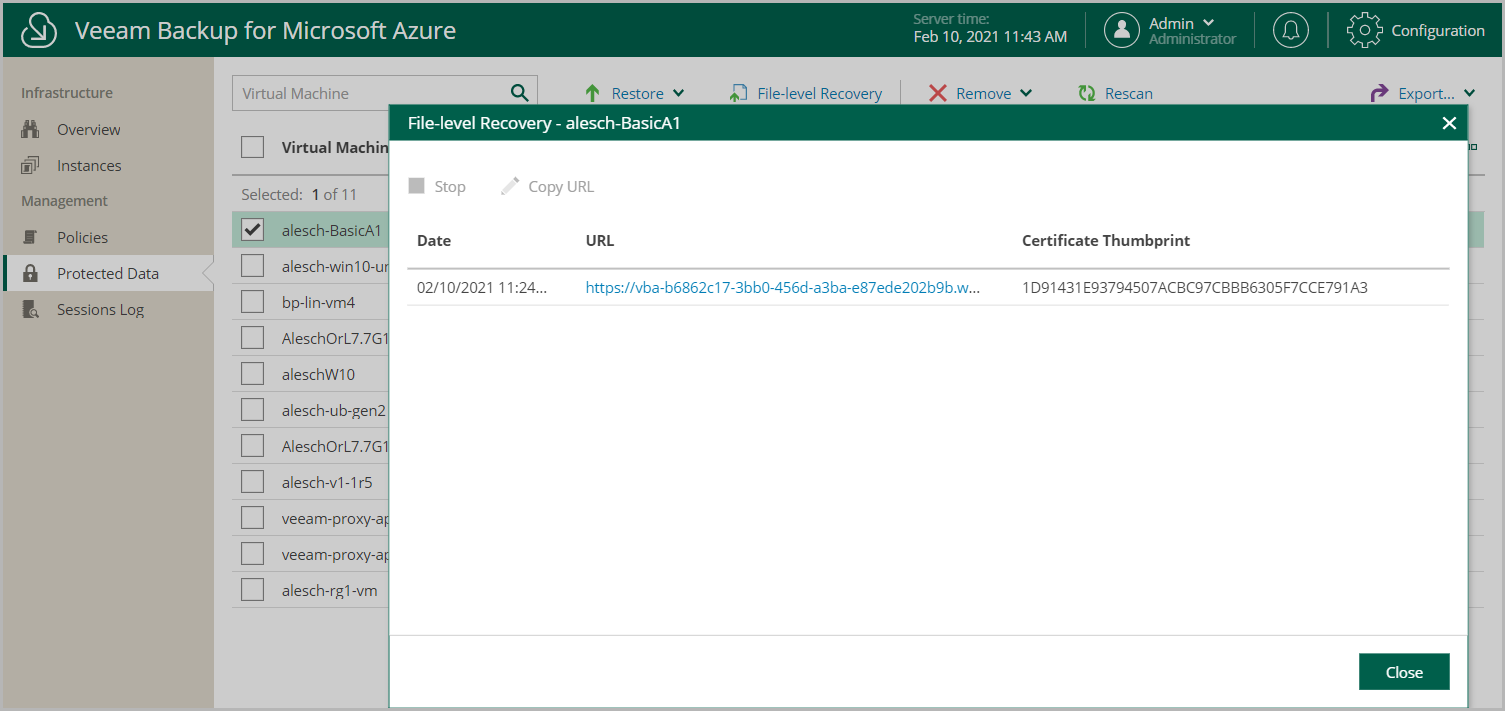The width and height of the screenshot is (1505, 711).
Task: Check the alesch-ub-gen2 checkbox
Action: tap(253, 410)
